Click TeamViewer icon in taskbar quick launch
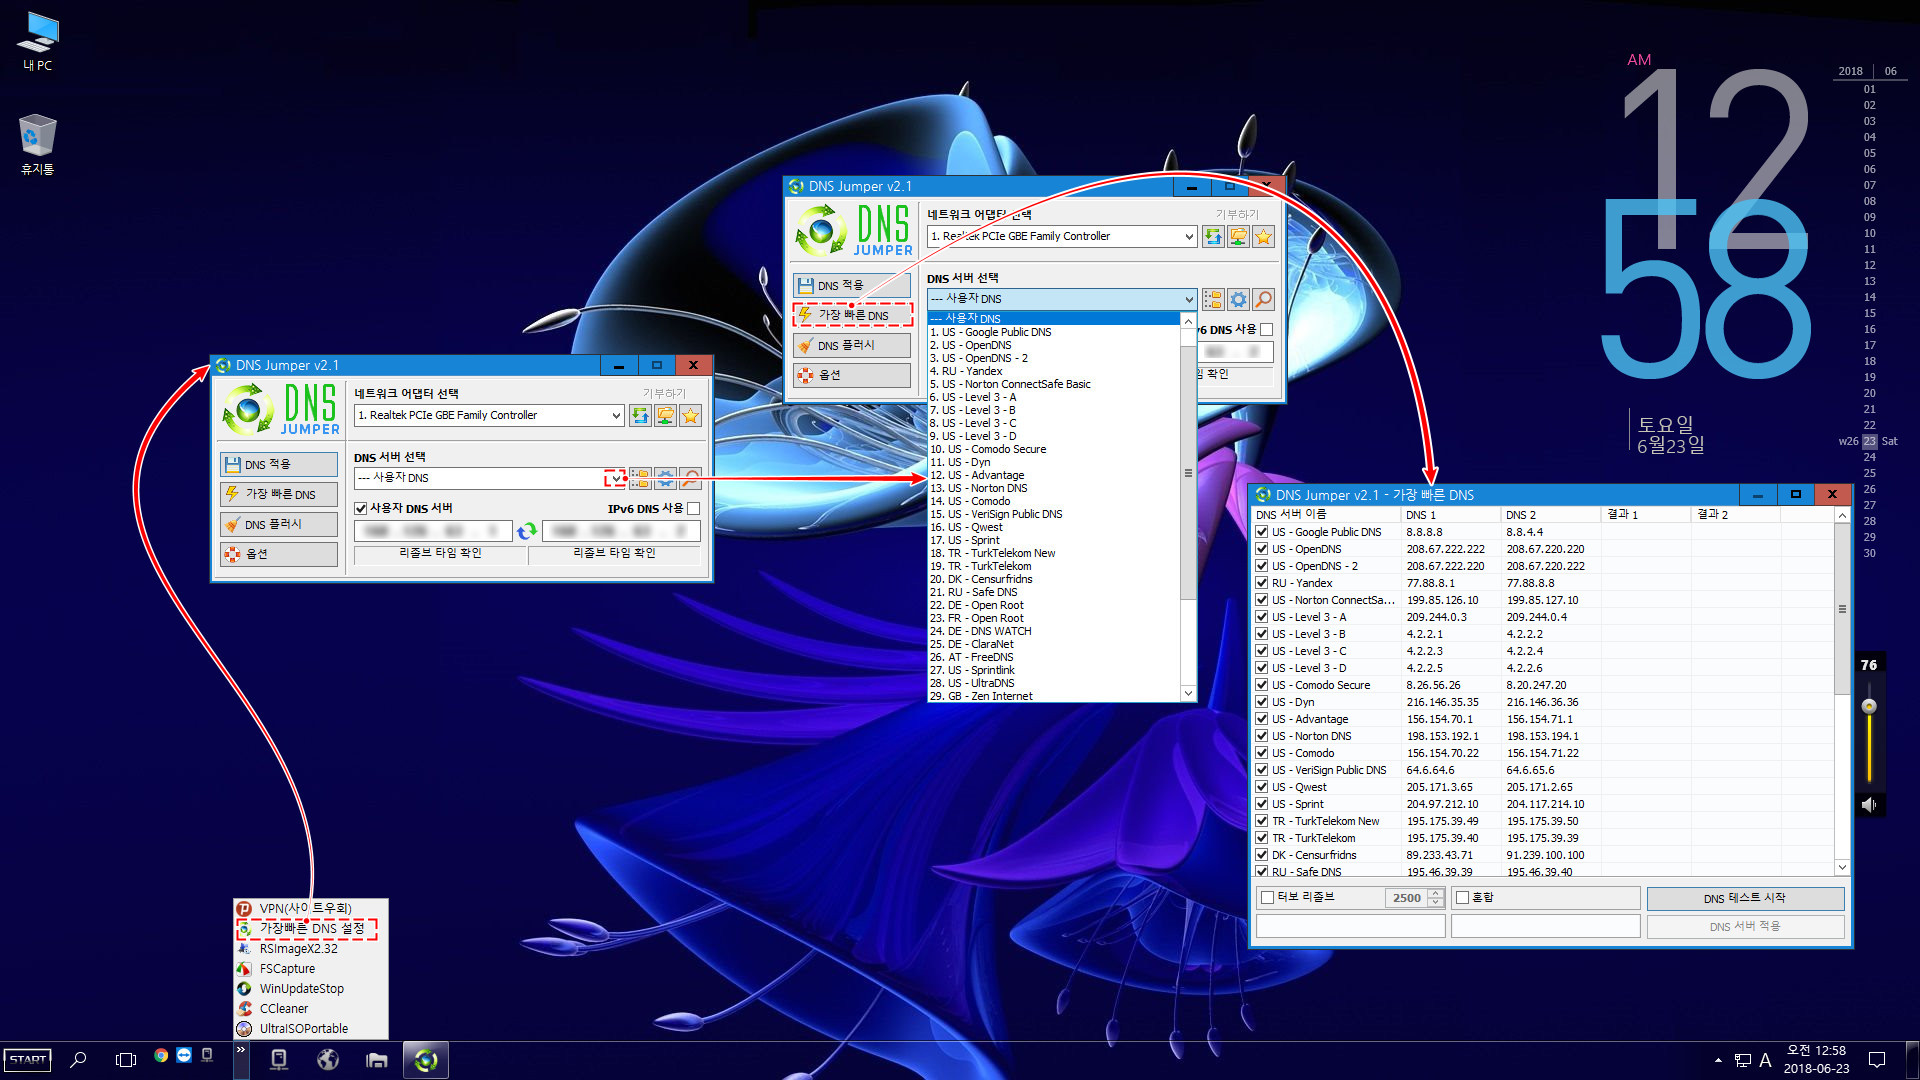The image size is (1920, 1080). [x=184, y=1055]
